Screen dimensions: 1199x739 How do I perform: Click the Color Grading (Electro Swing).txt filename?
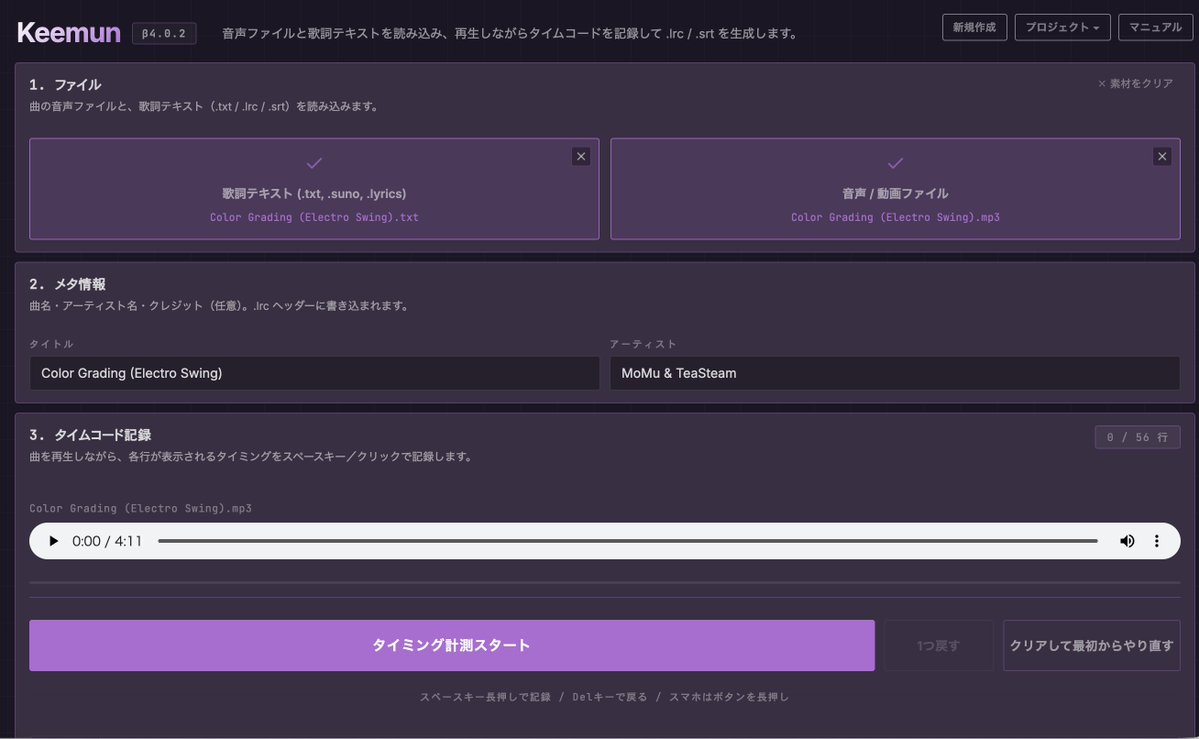[314, 217]
